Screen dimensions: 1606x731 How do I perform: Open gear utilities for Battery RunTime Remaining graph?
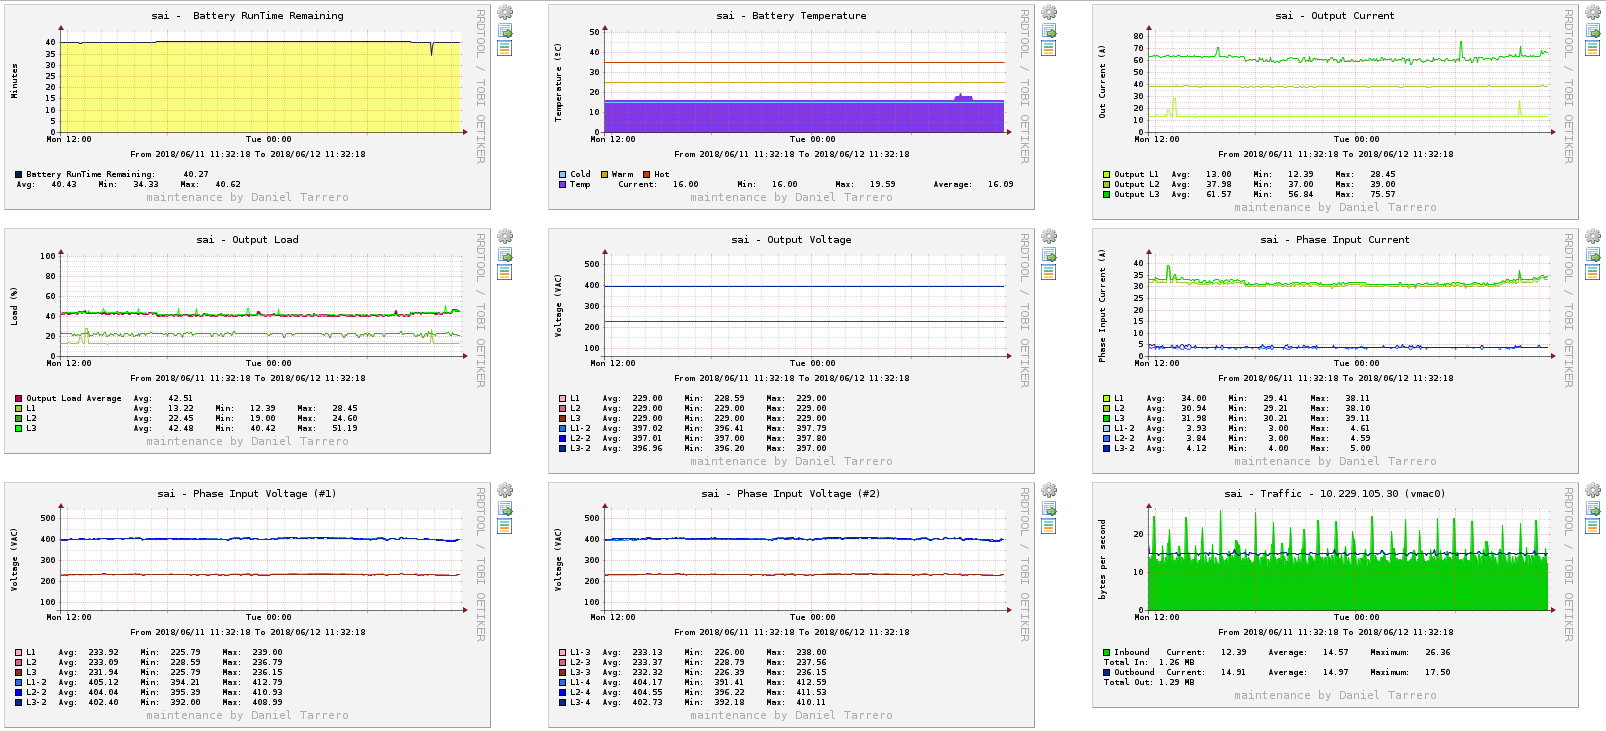coord(505,13)
